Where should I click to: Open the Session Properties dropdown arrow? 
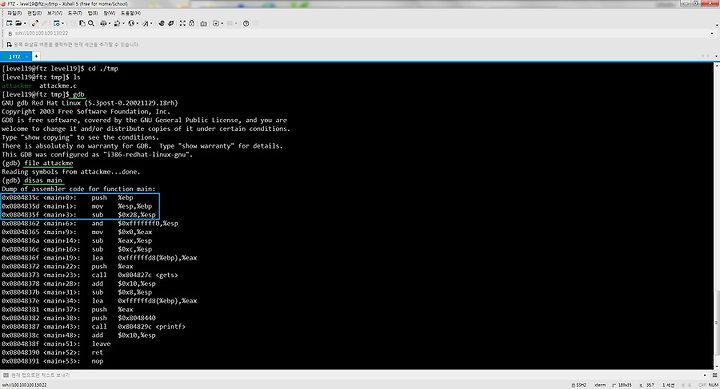coord(62,23)
